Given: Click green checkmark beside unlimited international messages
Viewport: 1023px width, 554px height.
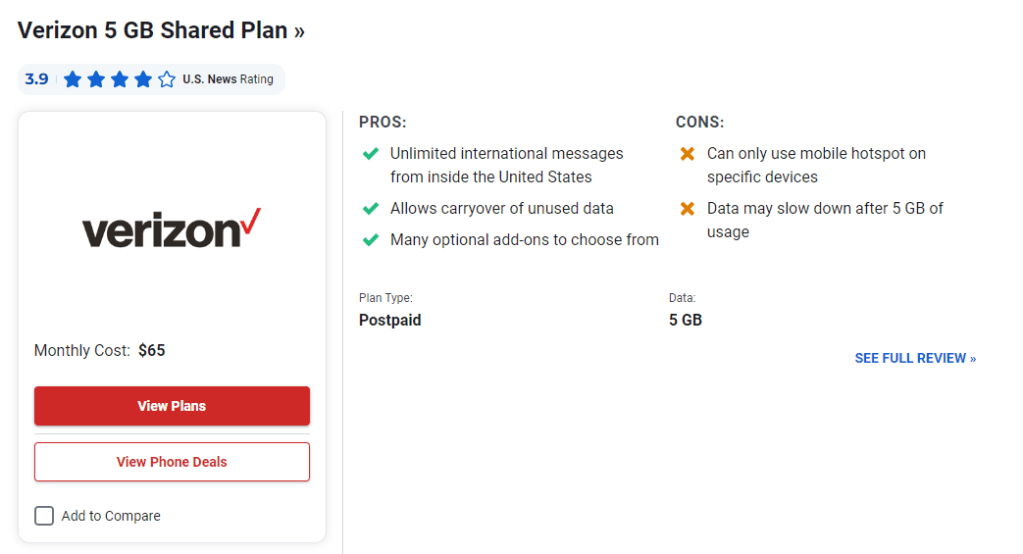Looking at the screenshot, I should (x=371, y=154).
